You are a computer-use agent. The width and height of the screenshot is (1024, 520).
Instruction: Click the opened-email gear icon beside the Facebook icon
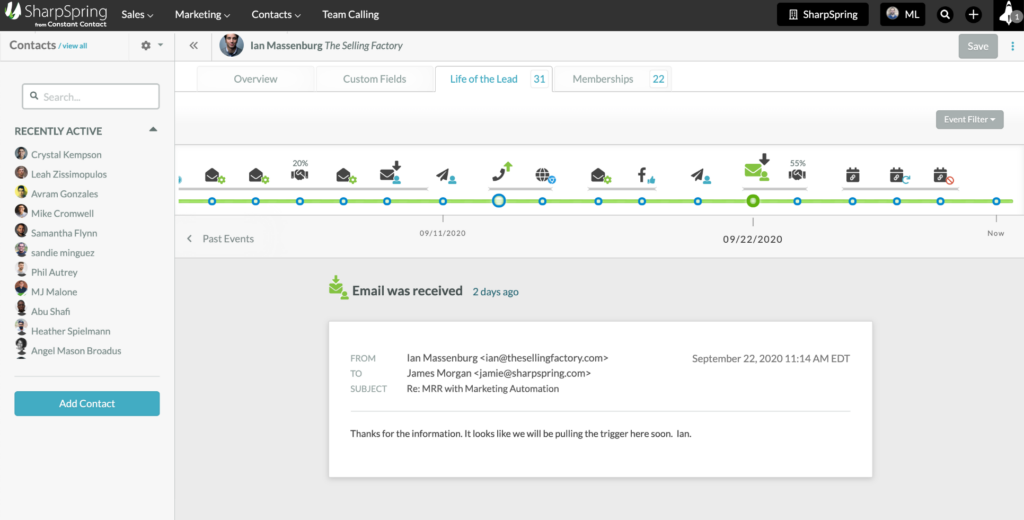[x=600, y=175]
